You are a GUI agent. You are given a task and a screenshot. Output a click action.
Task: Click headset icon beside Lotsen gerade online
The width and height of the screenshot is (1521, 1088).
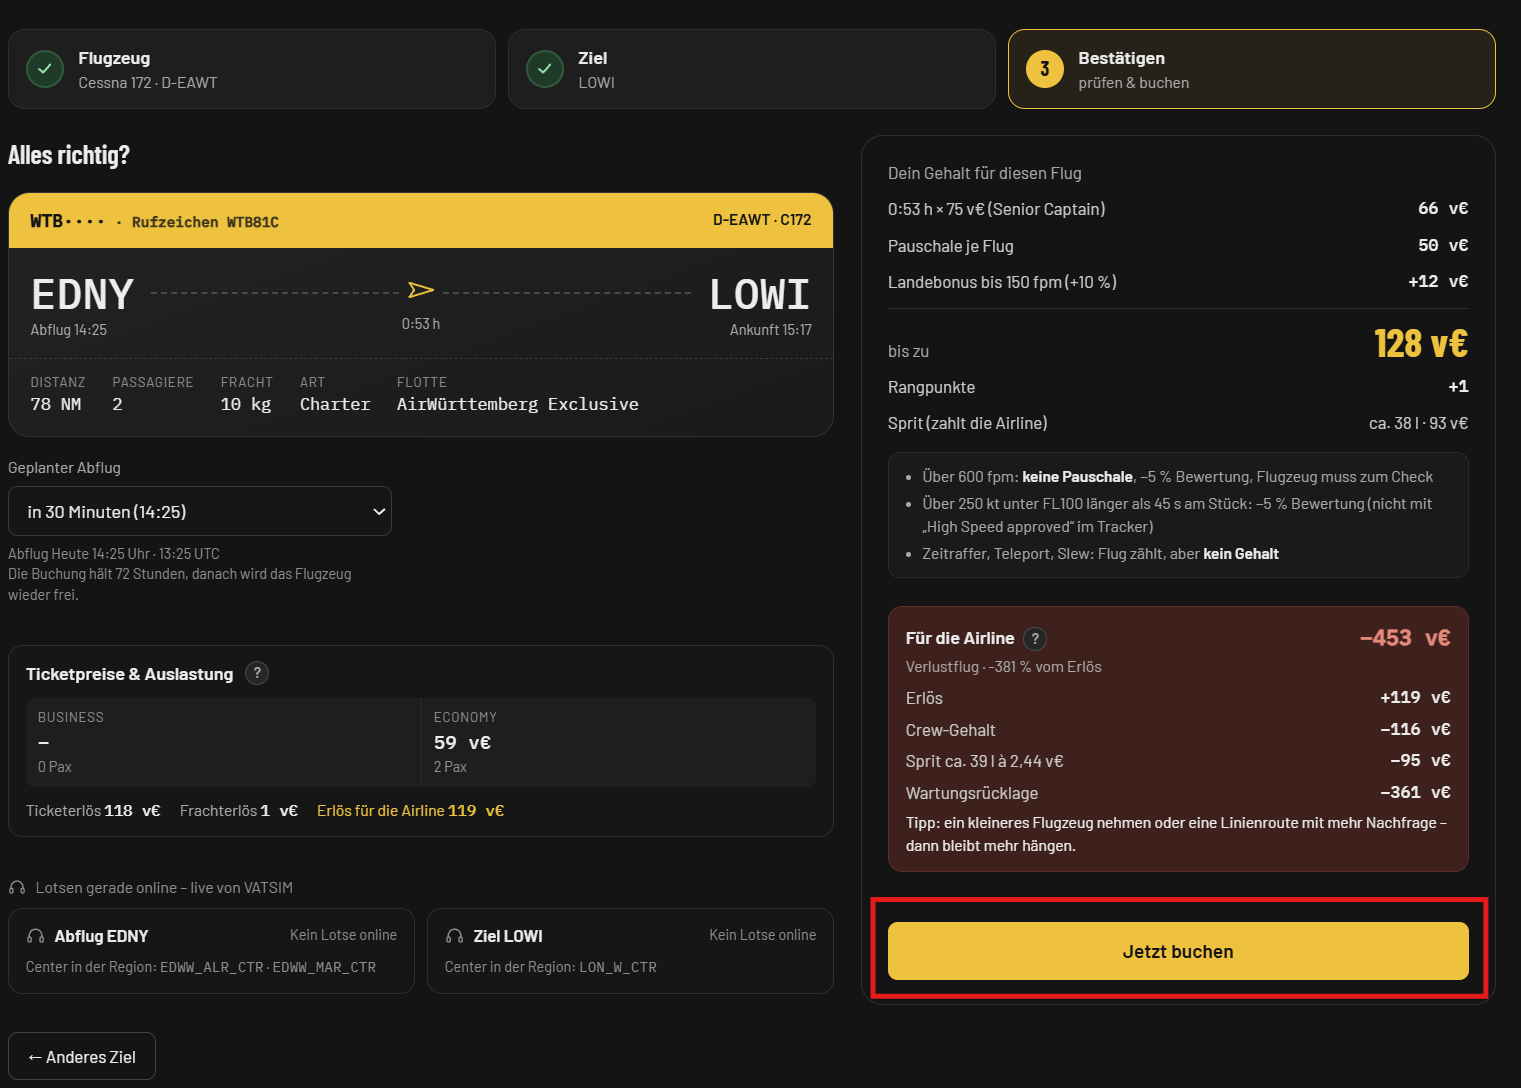click(x=17, y=888)
